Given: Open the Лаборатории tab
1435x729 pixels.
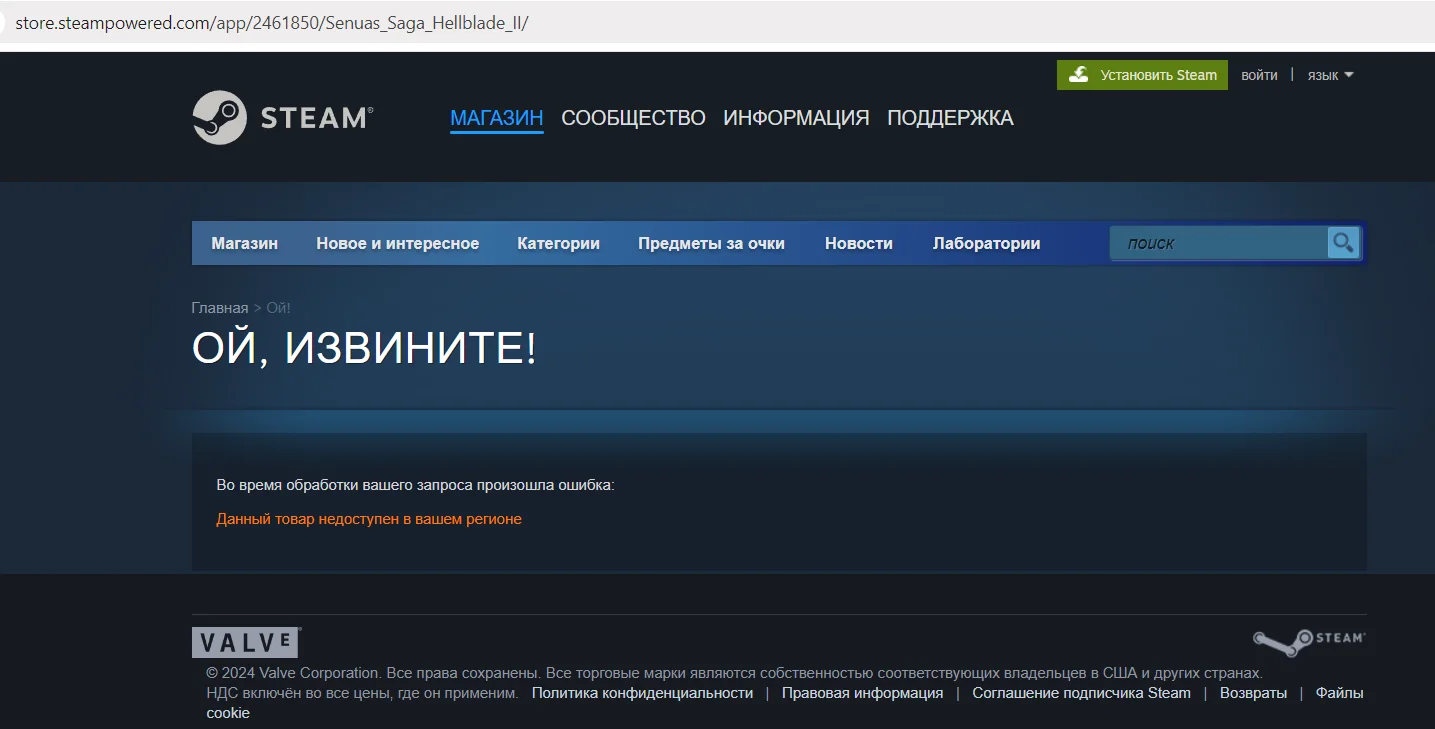Looking at the screenshot, I should 986,243.
